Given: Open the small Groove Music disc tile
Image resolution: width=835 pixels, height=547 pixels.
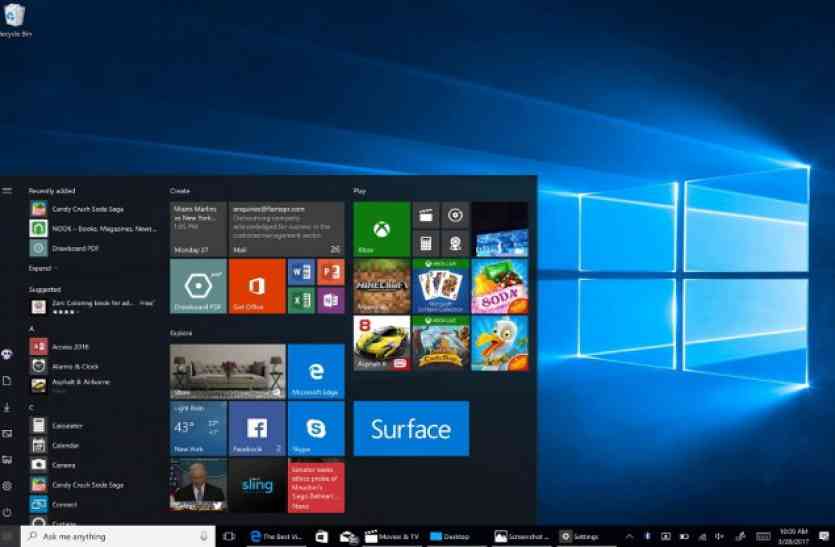Looking at the screenshot, I should pyautogui.click(x=455, y=215).
